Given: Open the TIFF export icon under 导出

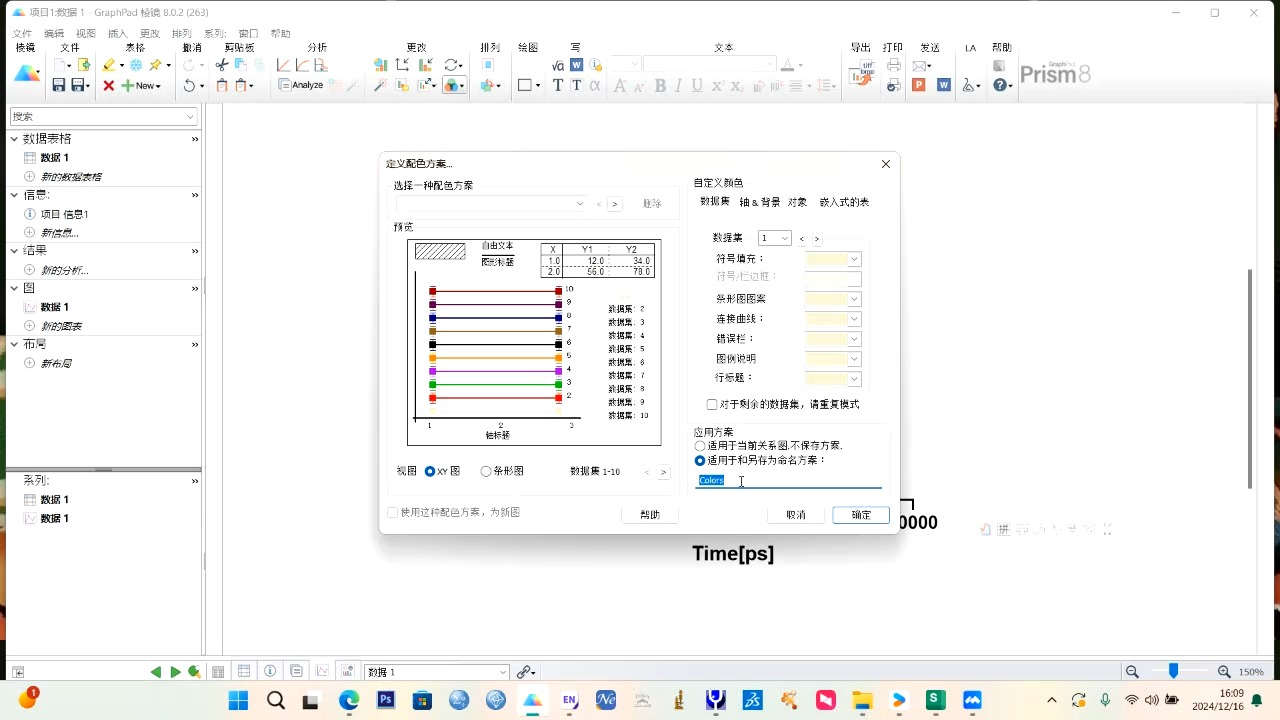Looking at the screenshot, I should pos(860,70).
